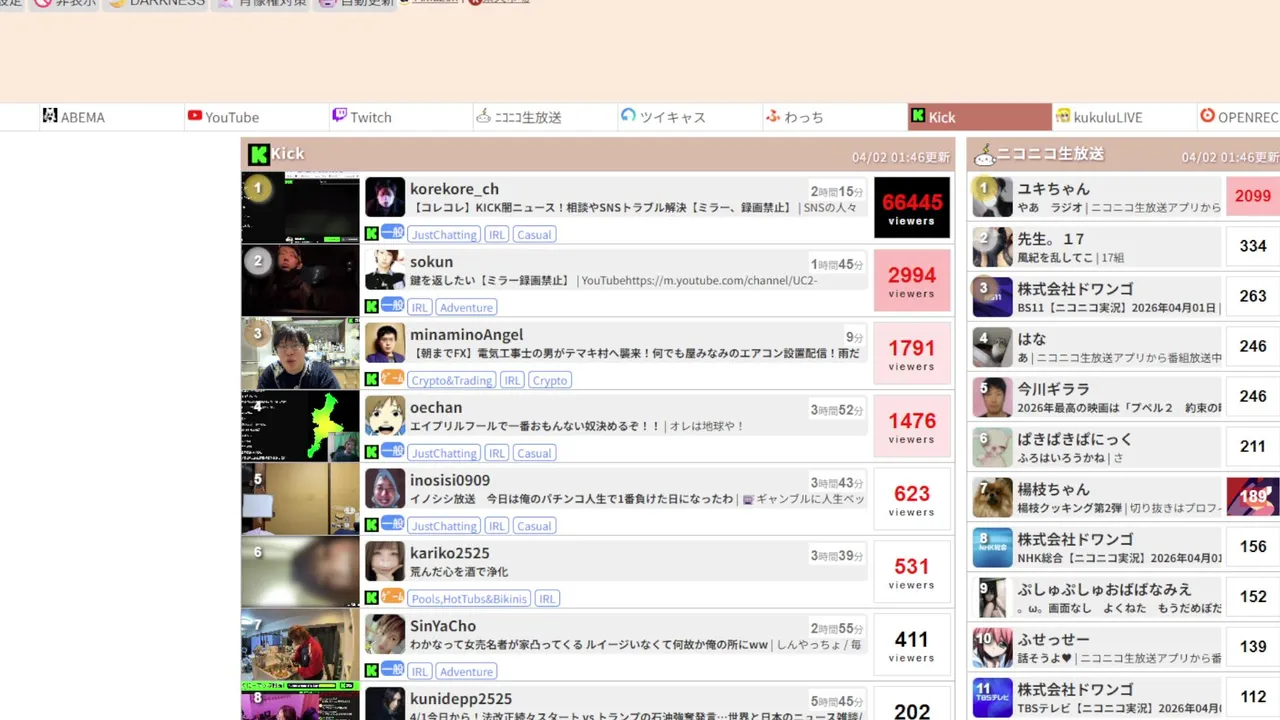Click Crypto&Trading tag on minaminoAngel row
The height and width of the screenshot is (720, 1280).
pos(452,380)
